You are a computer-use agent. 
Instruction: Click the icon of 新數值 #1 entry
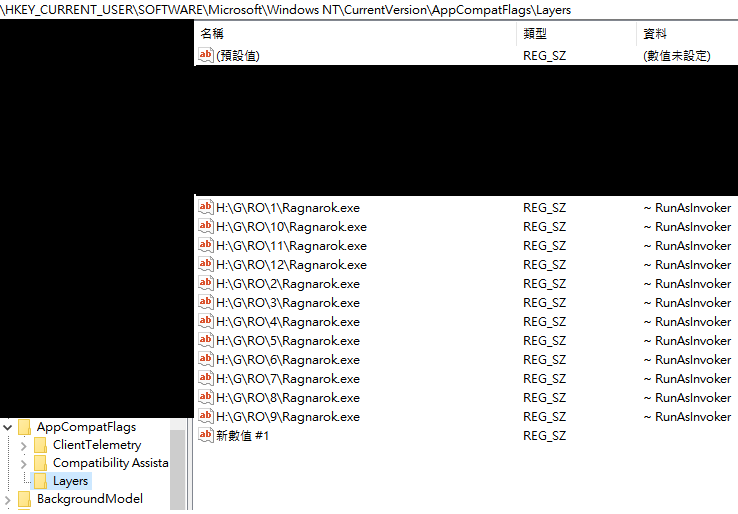pos(206,435)
